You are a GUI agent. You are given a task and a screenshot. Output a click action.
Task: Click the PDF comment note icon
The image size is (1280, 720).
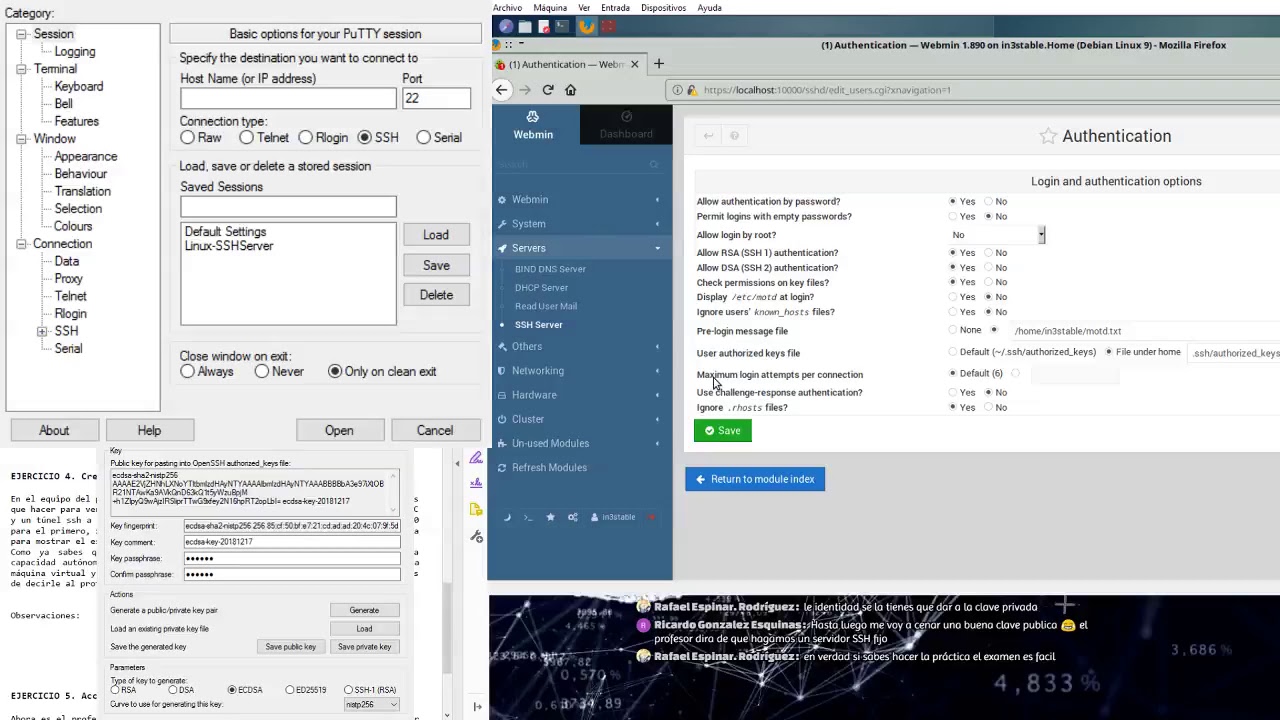click(x=476, y=510)
